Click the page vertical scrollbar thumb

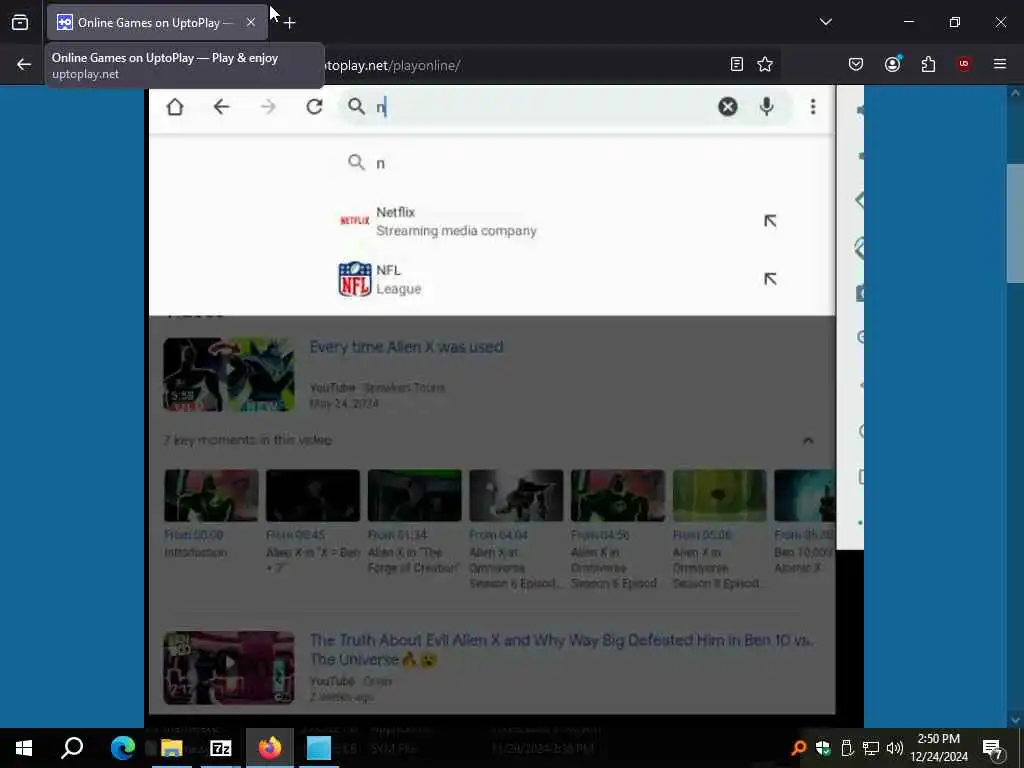point(1015,223)
